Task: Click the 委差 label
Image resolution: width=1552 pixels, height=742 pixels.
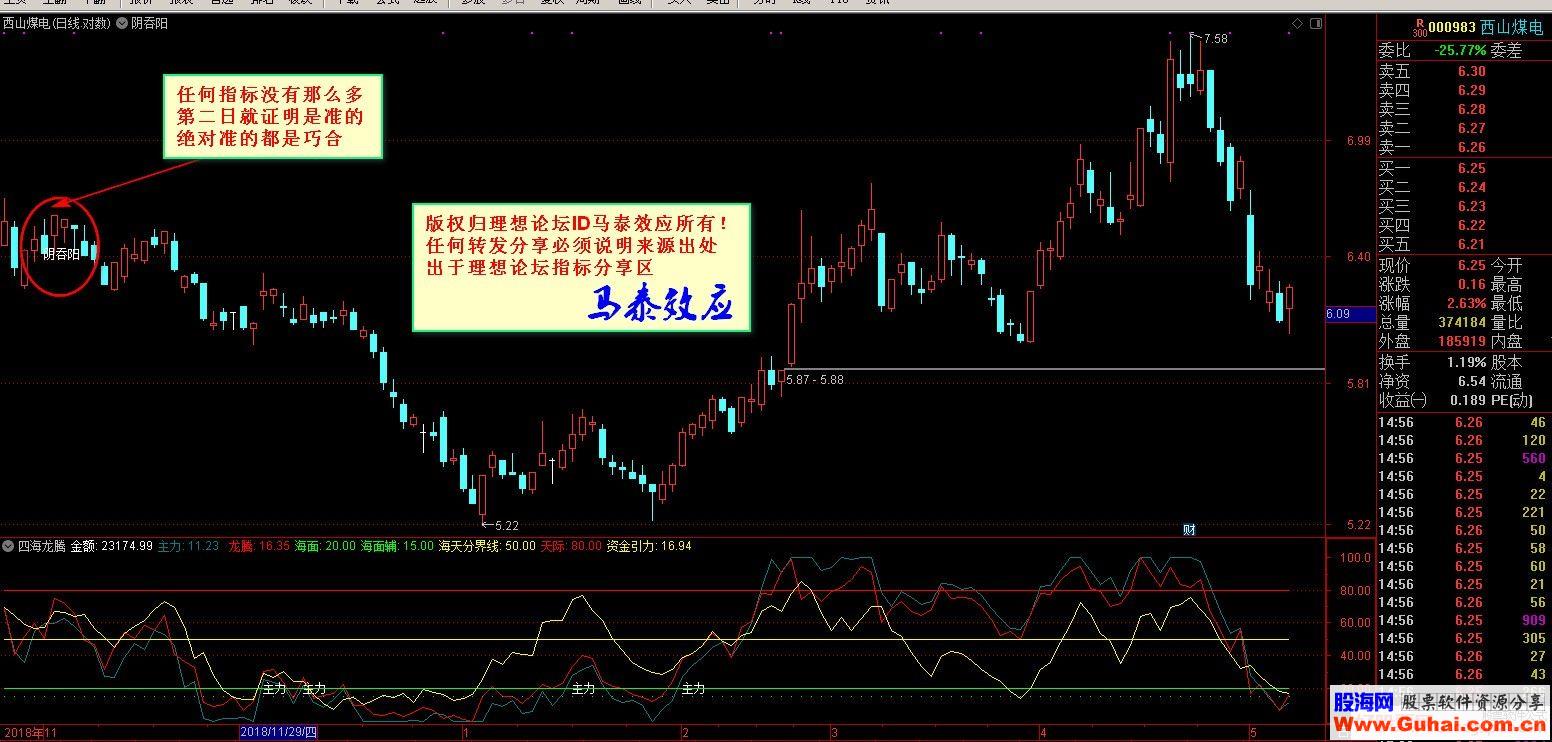Action: coord(1506,50)
